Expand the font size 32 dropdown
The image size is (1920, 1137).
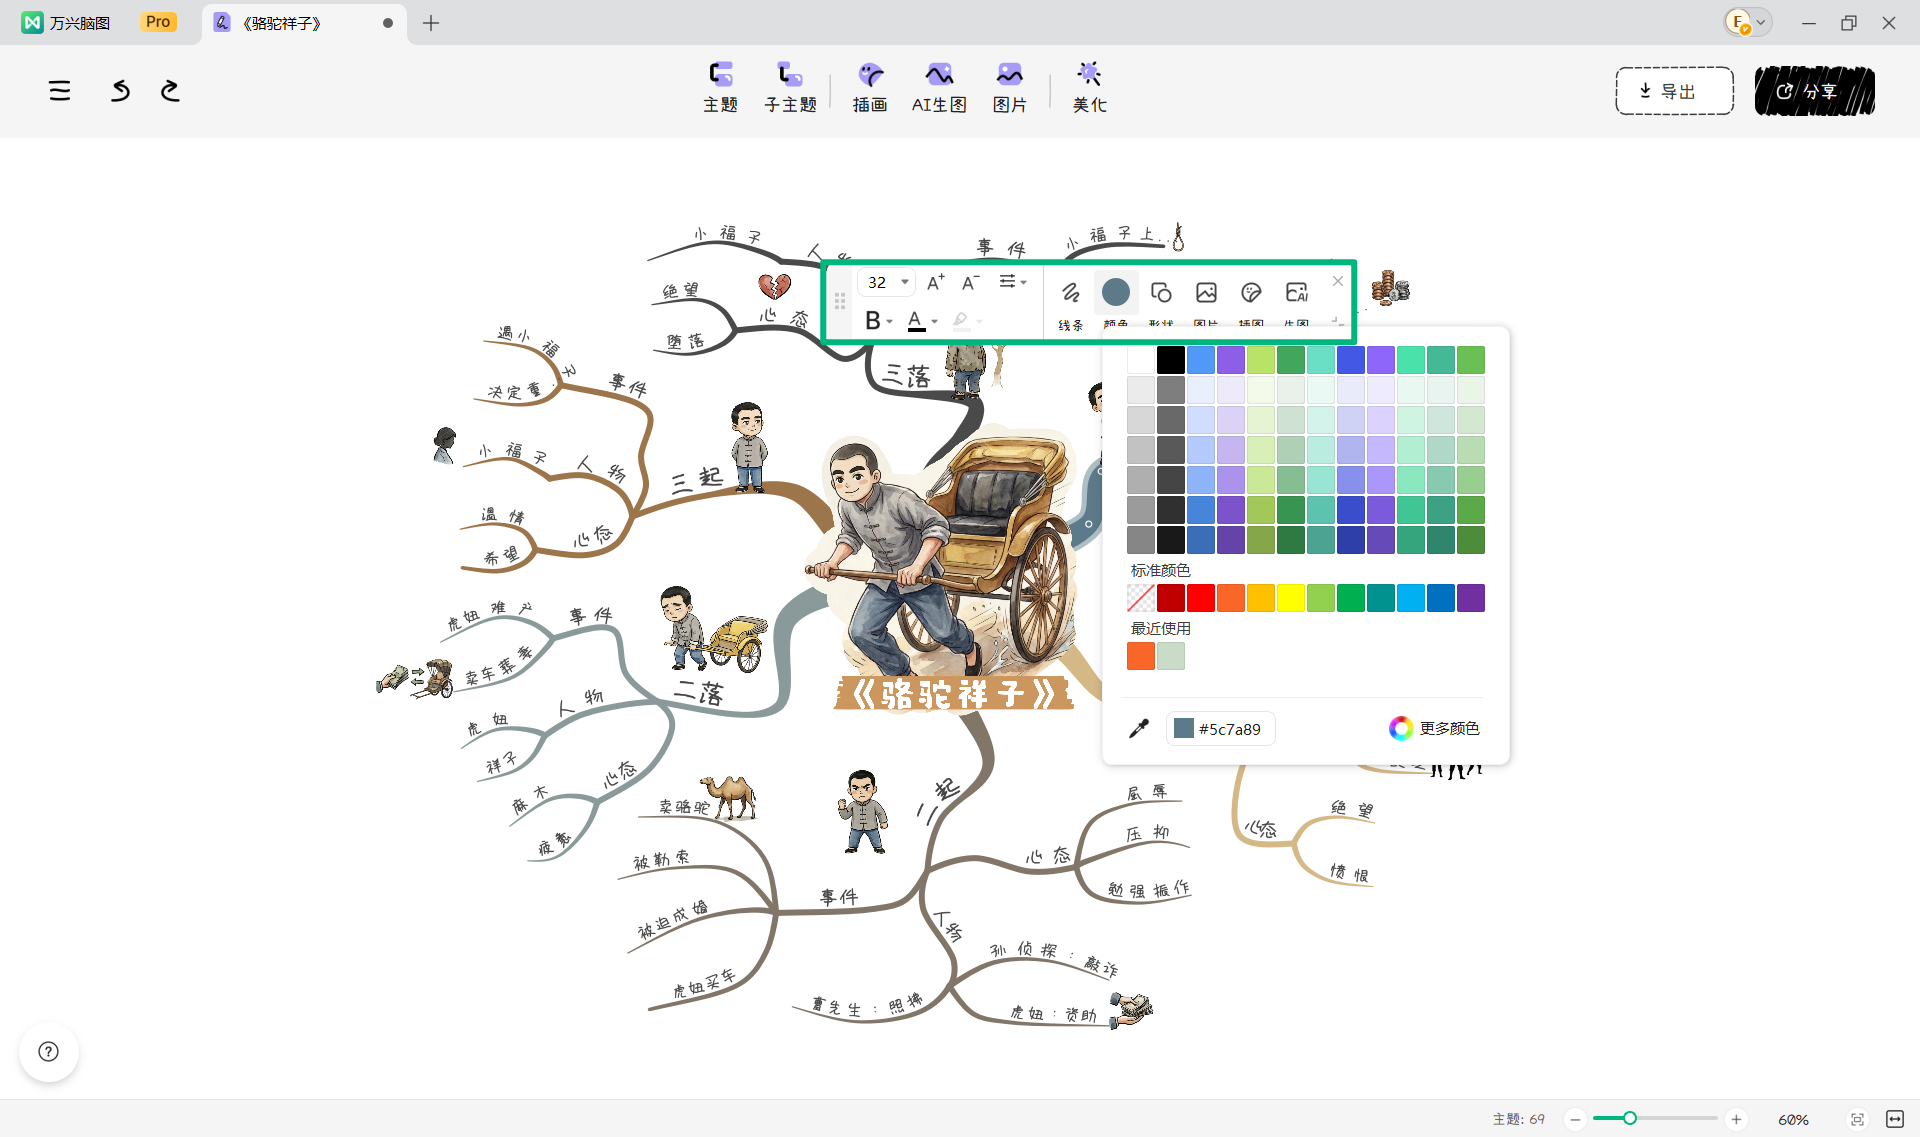pyautogui.click(x=904, y=282)
